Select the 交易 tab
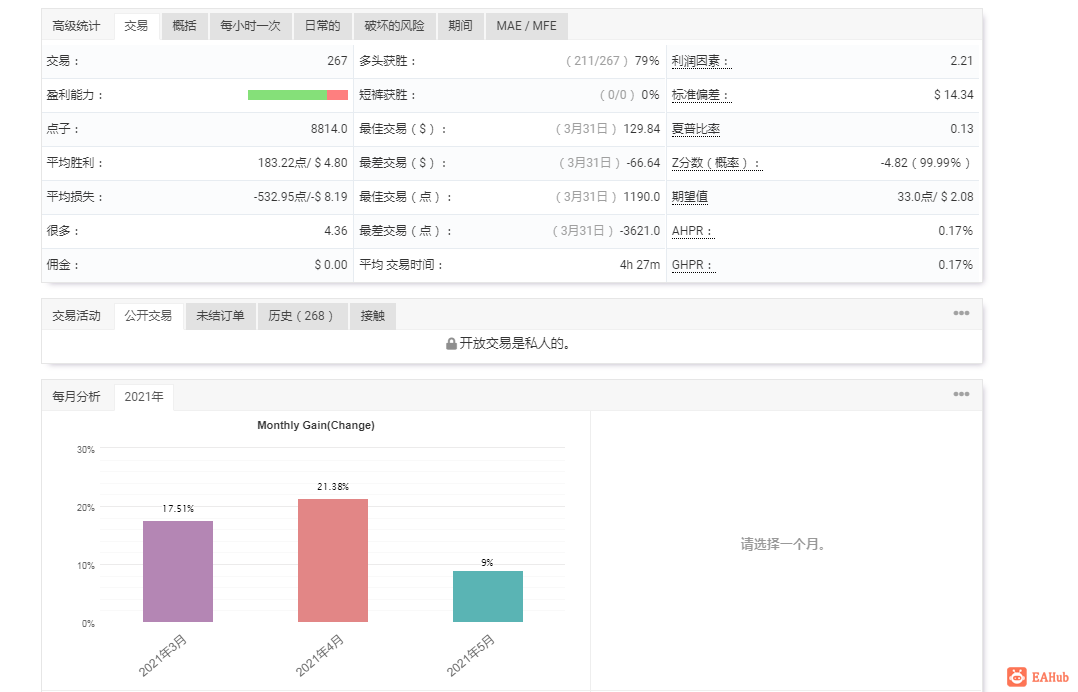The image size is (1078, 692). pyautogui.click(x=136, y=26)
